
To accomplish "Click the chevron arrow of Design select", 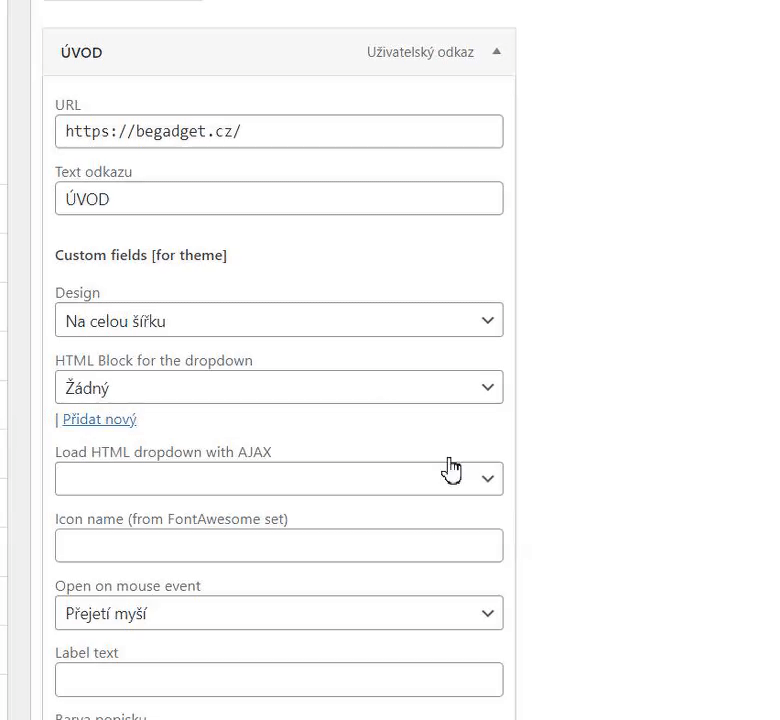I will pyautogui.click(x=487, y=321).
